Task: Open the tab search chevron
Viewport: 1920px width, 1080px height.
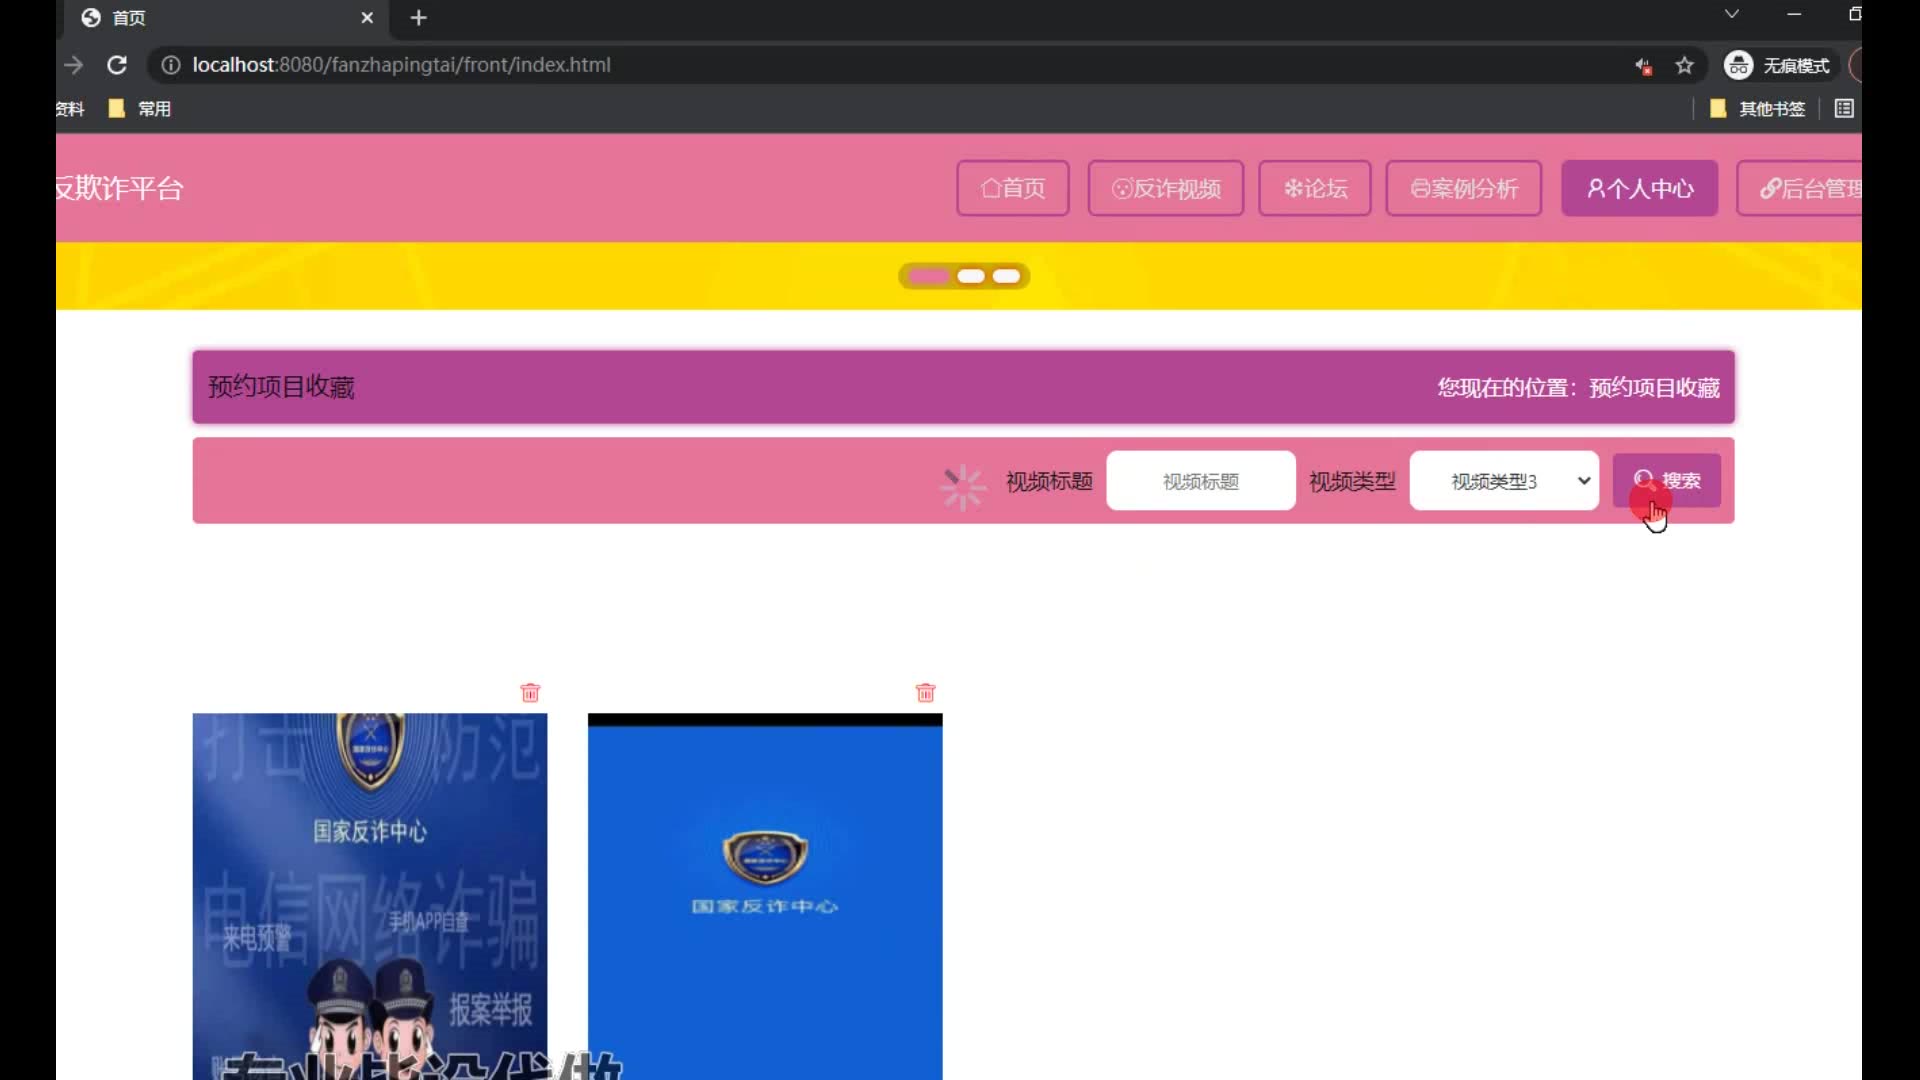Action: pyautogui.click(x=1732, y=14)
